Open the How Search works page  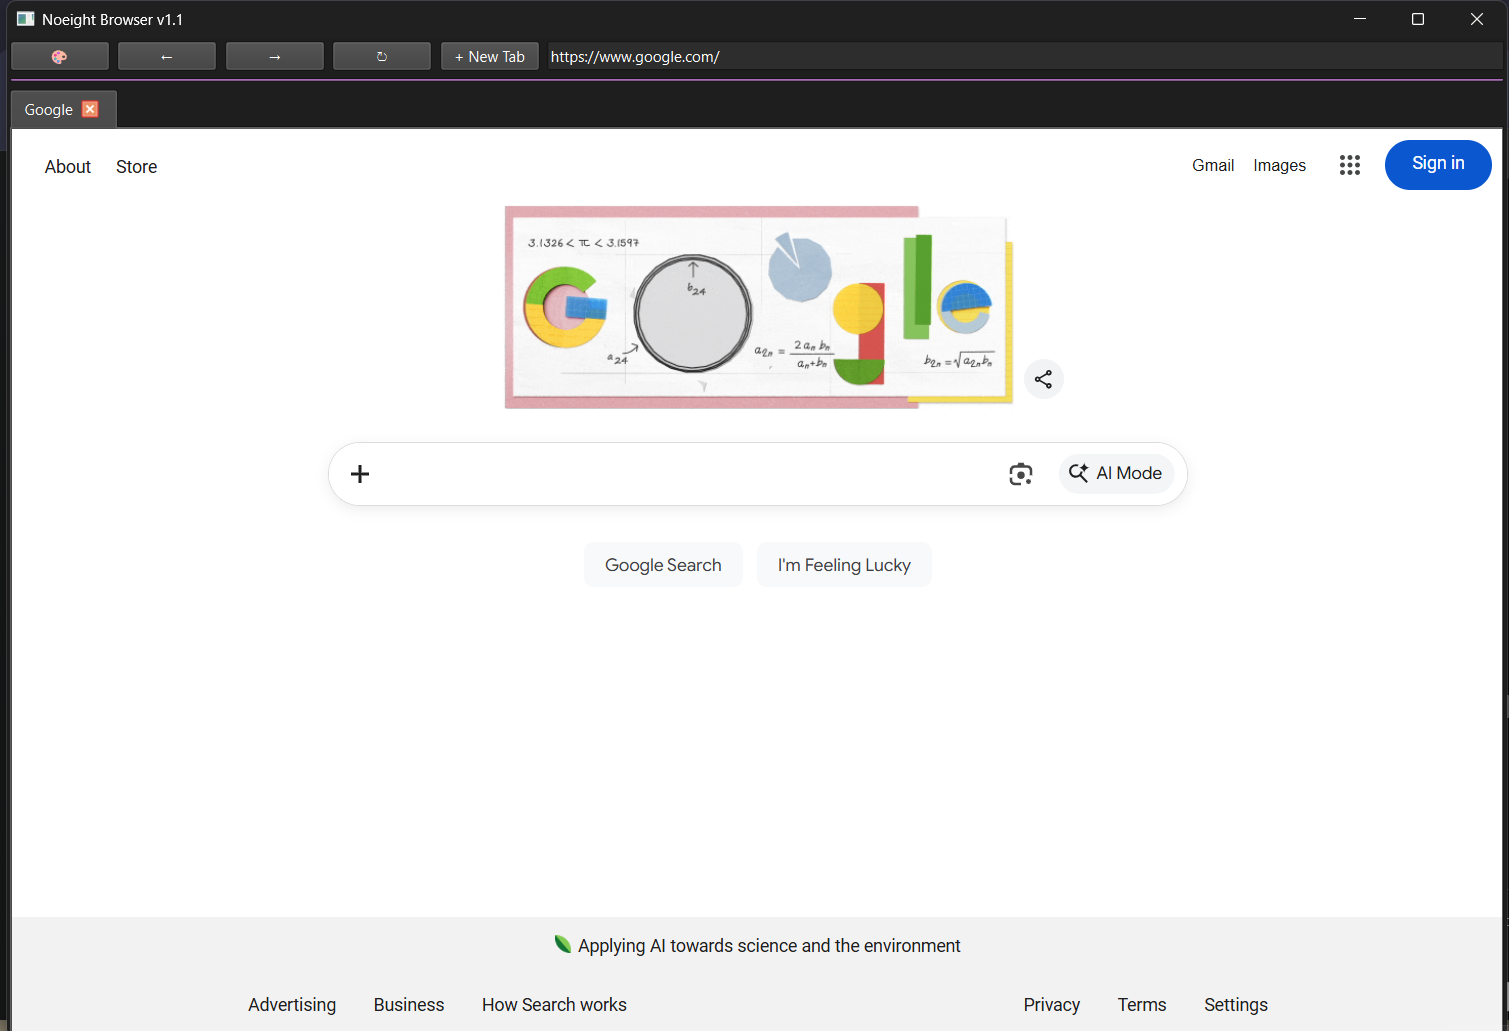(554, 1004)
